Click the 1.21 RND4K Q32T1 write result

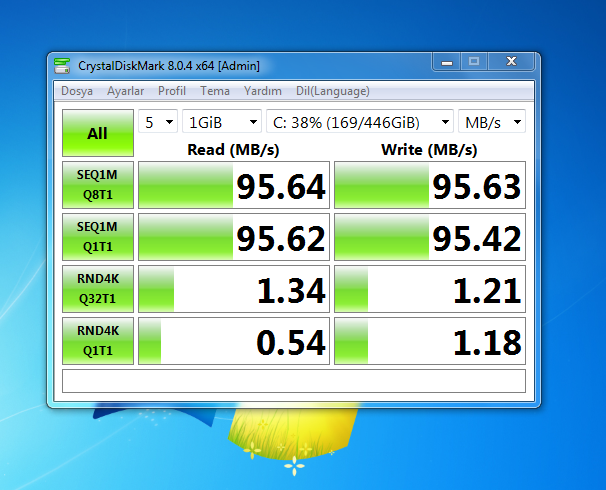pyautogui.click(x=430, y=289)
